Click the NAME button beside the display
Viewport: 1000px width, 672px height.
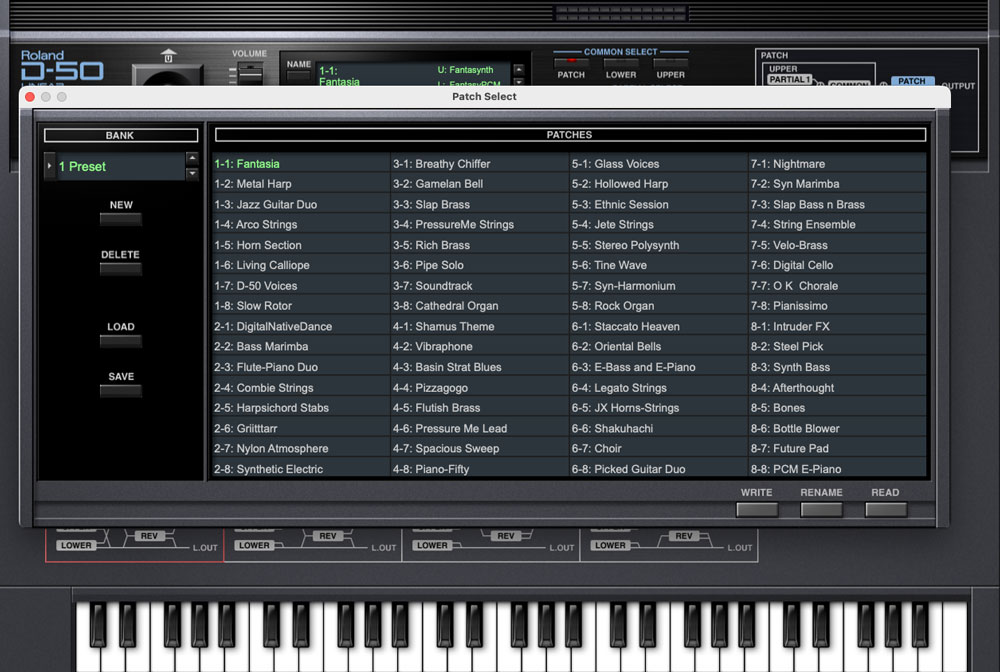tap(298, 77)
